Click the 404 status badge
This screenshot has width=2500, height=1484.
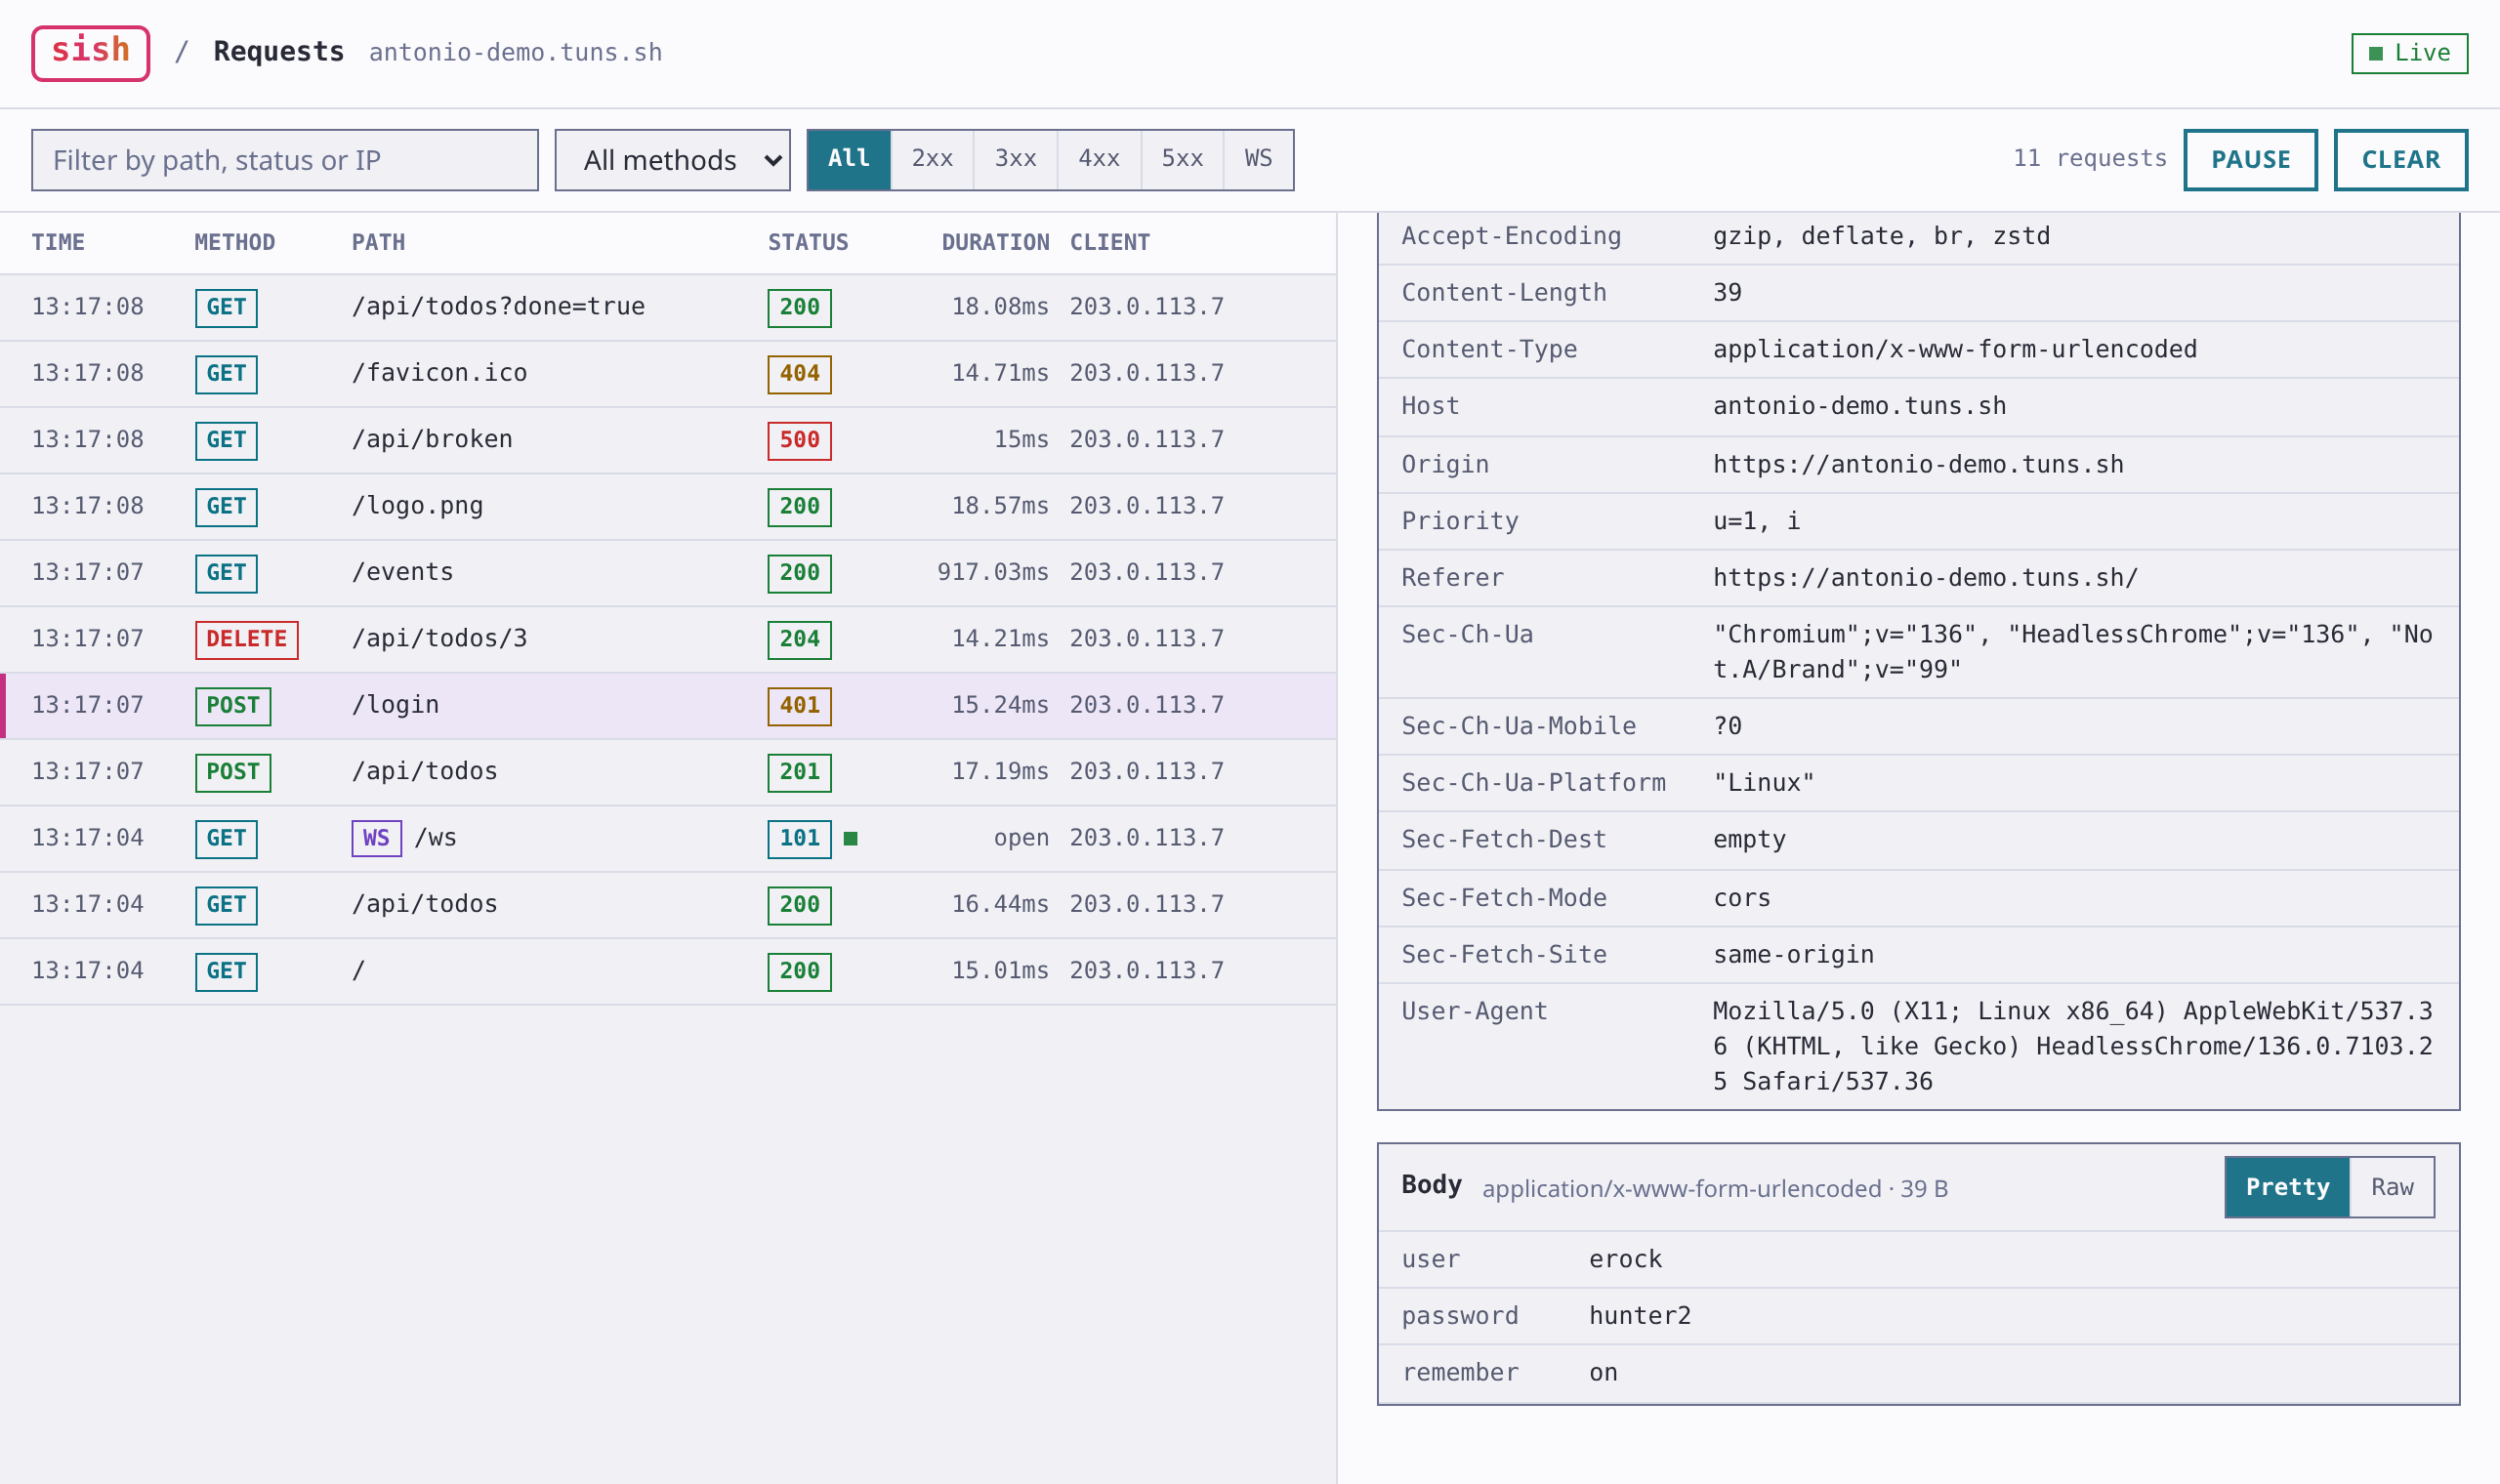pyautogui.click(x=799, y=374)
